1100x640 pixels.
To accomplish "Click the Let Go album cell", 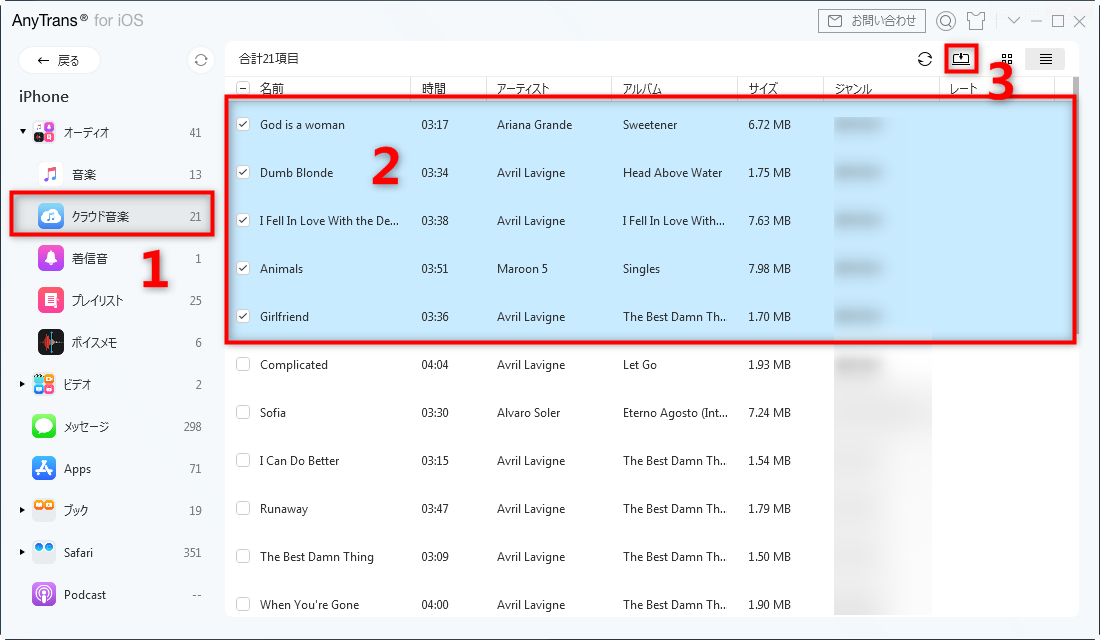I will point(639,365).
